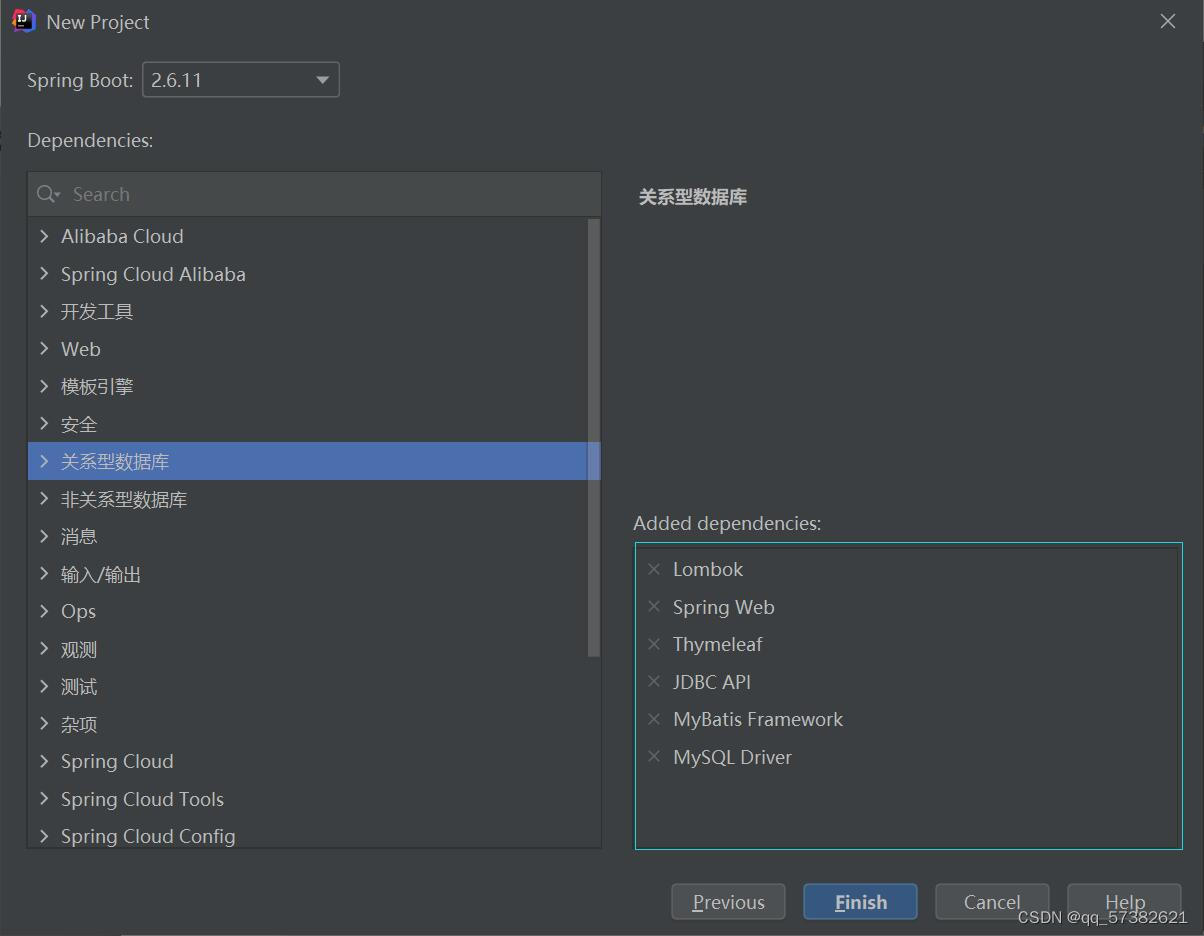
Task: Select the Ops category row
Action: [x=308, y=611]
